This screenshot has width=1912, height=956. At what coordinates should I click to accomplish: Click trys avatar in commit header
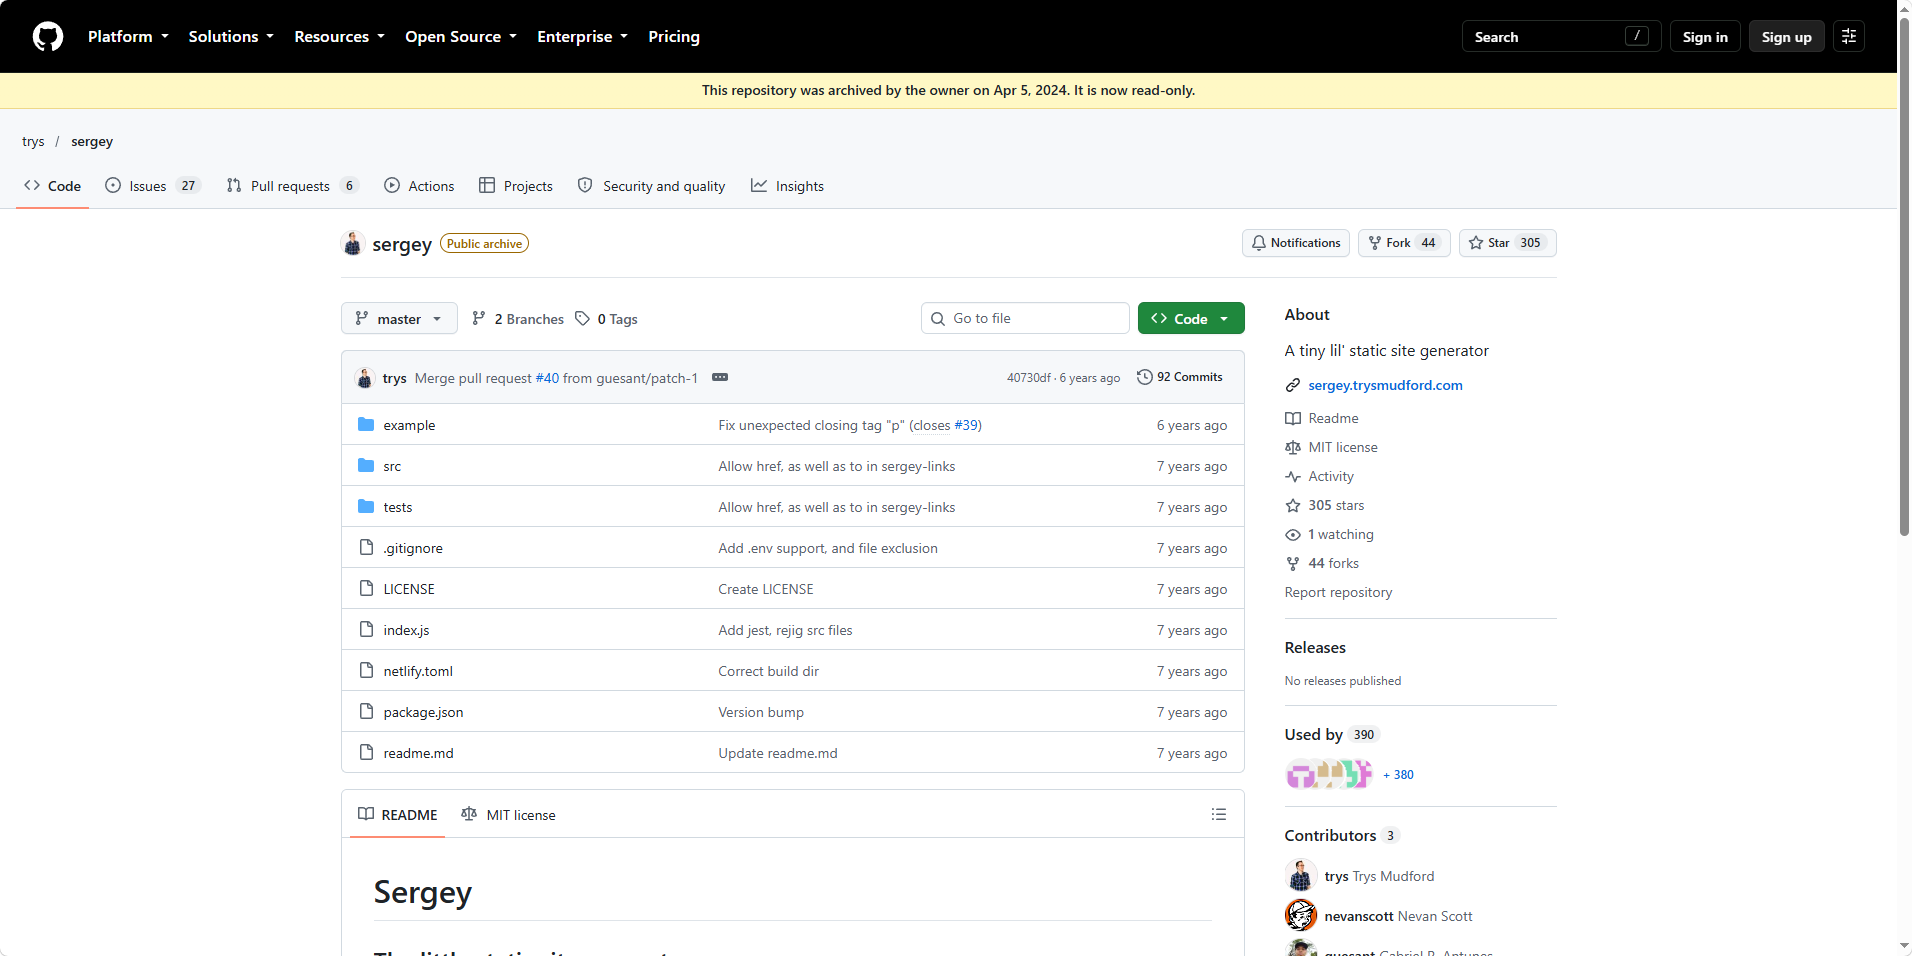pos(364,378)
